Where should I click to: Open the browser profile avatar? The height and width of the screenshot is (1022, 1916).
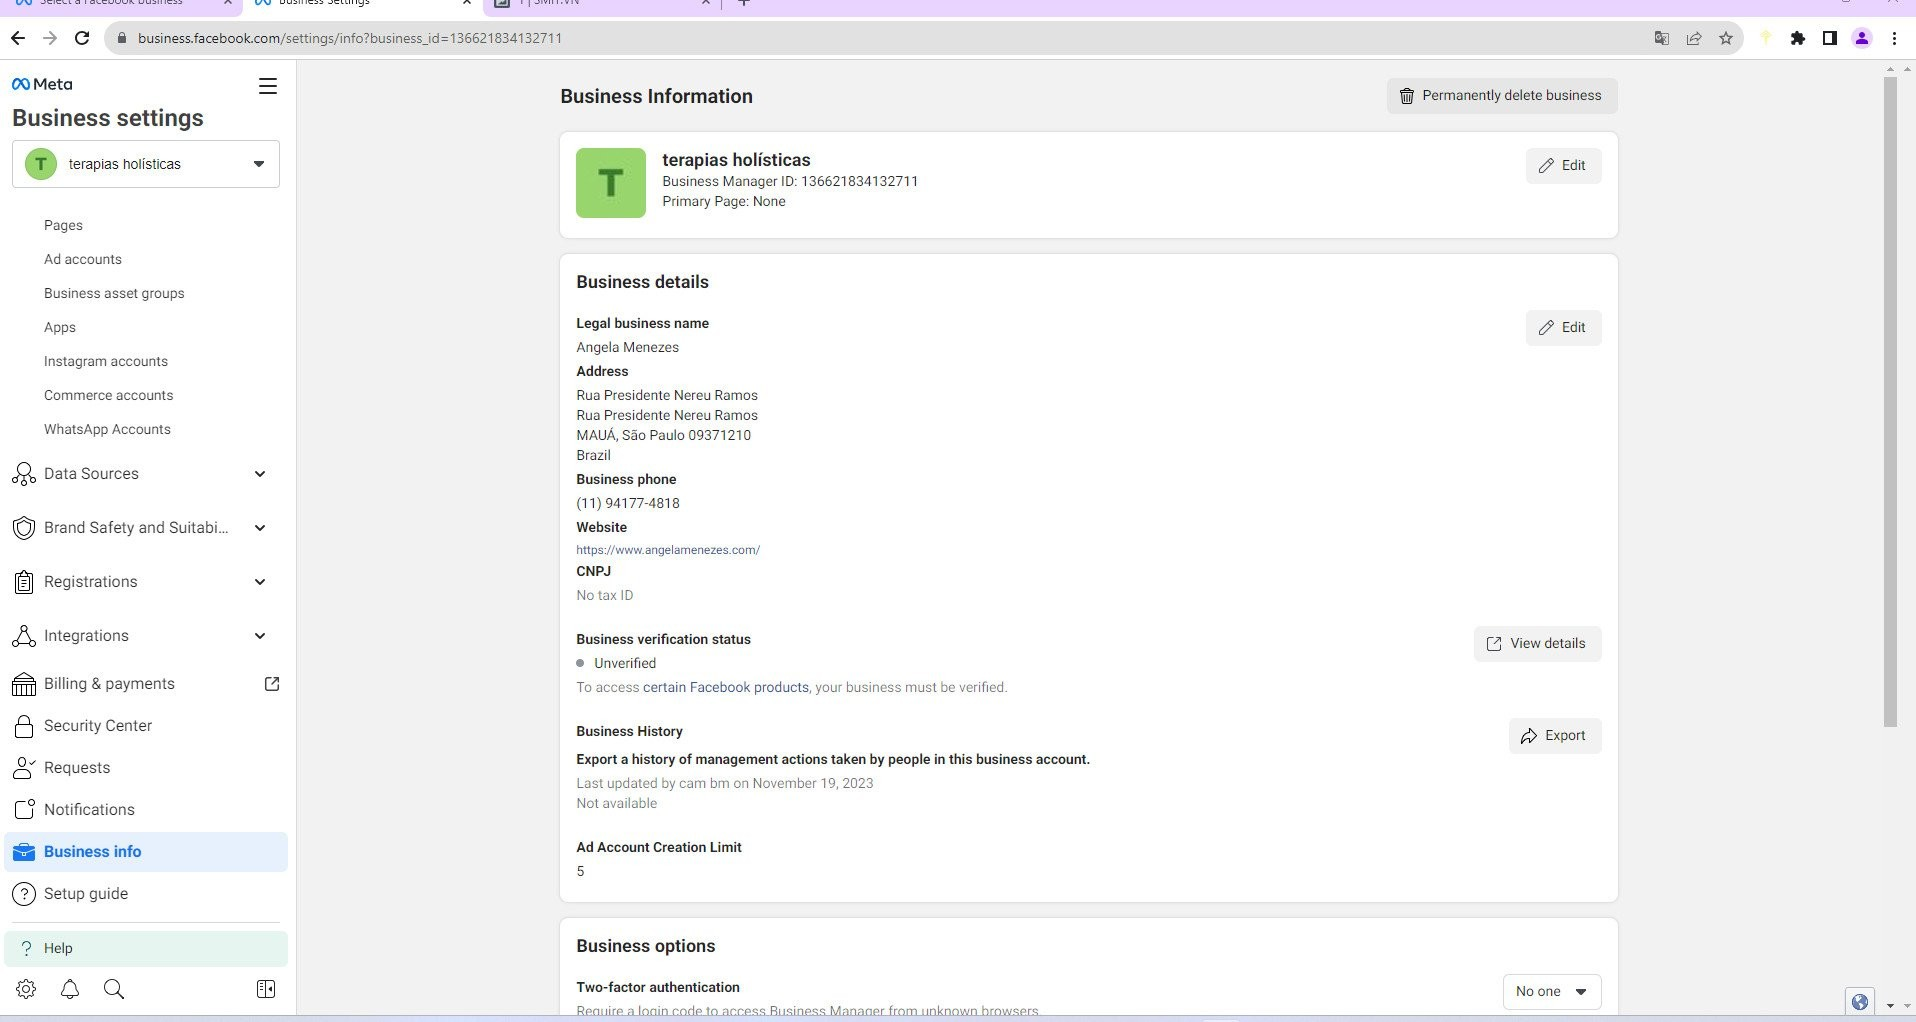1862,38
